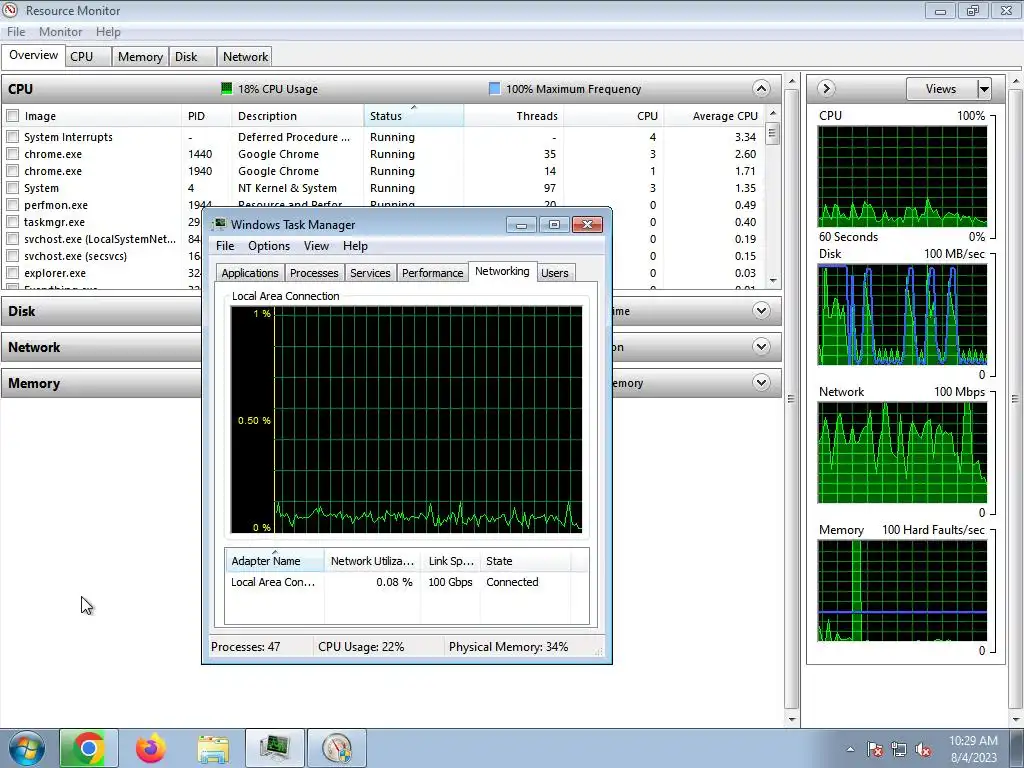Open Resource Monitor Monitor menu

(60, 31)
